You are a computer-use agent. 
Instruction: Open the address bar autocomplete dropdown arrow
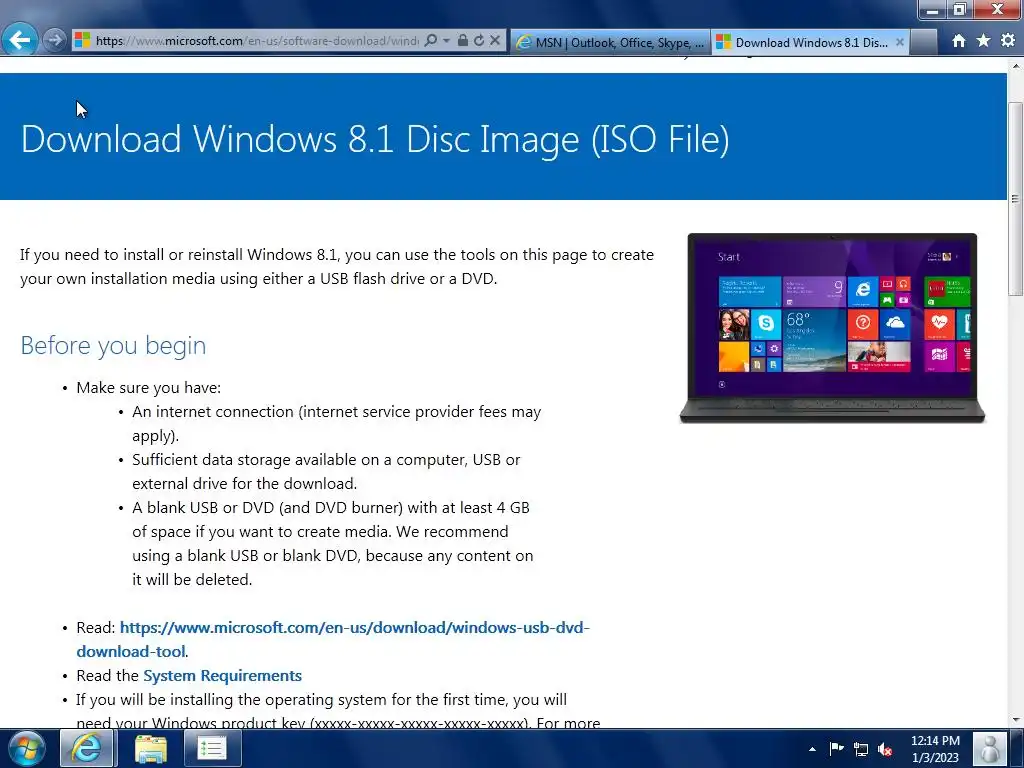coord(447,40)
